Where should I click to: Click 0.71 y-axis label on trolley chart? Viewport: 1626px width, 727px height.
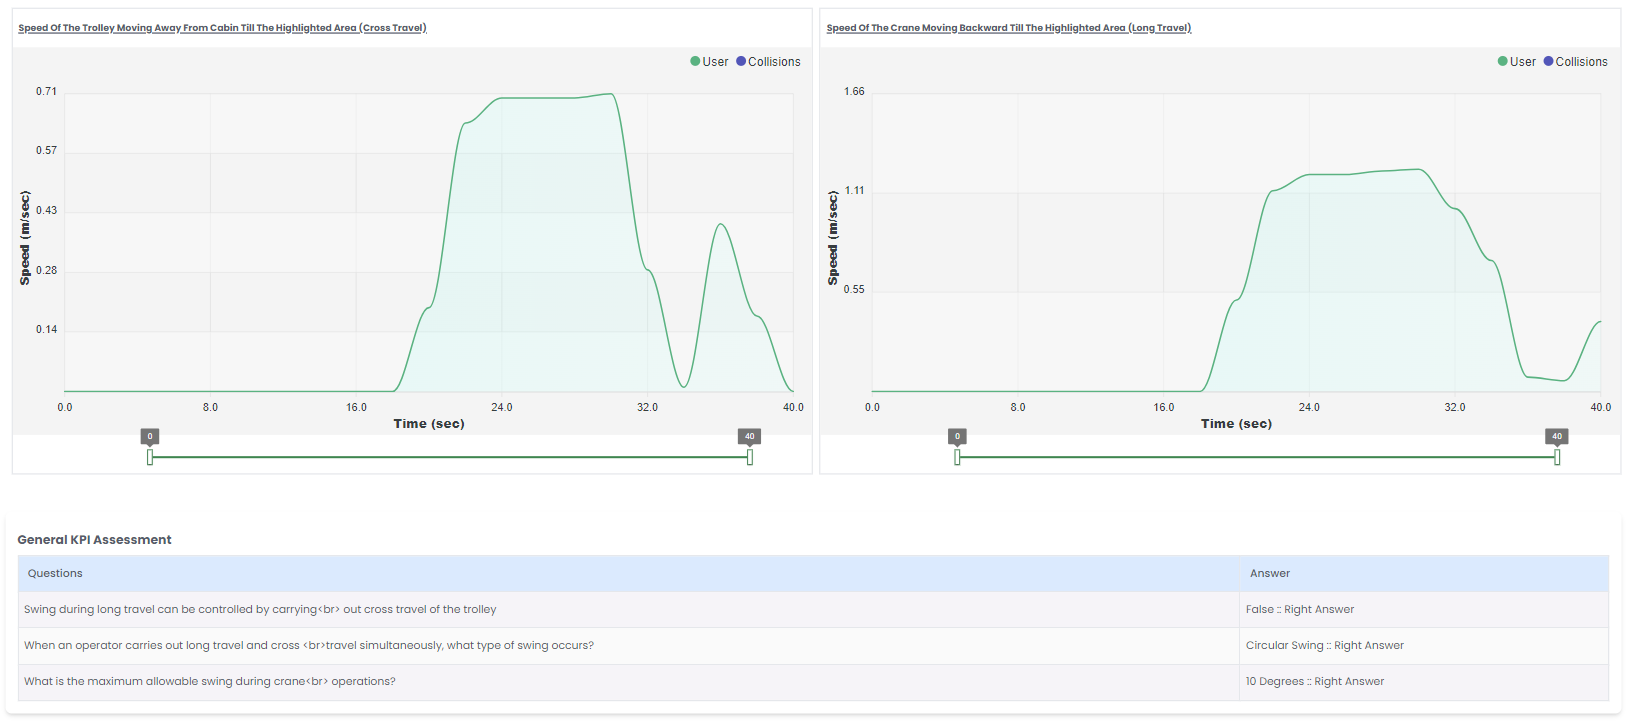[x=46, y=91]
